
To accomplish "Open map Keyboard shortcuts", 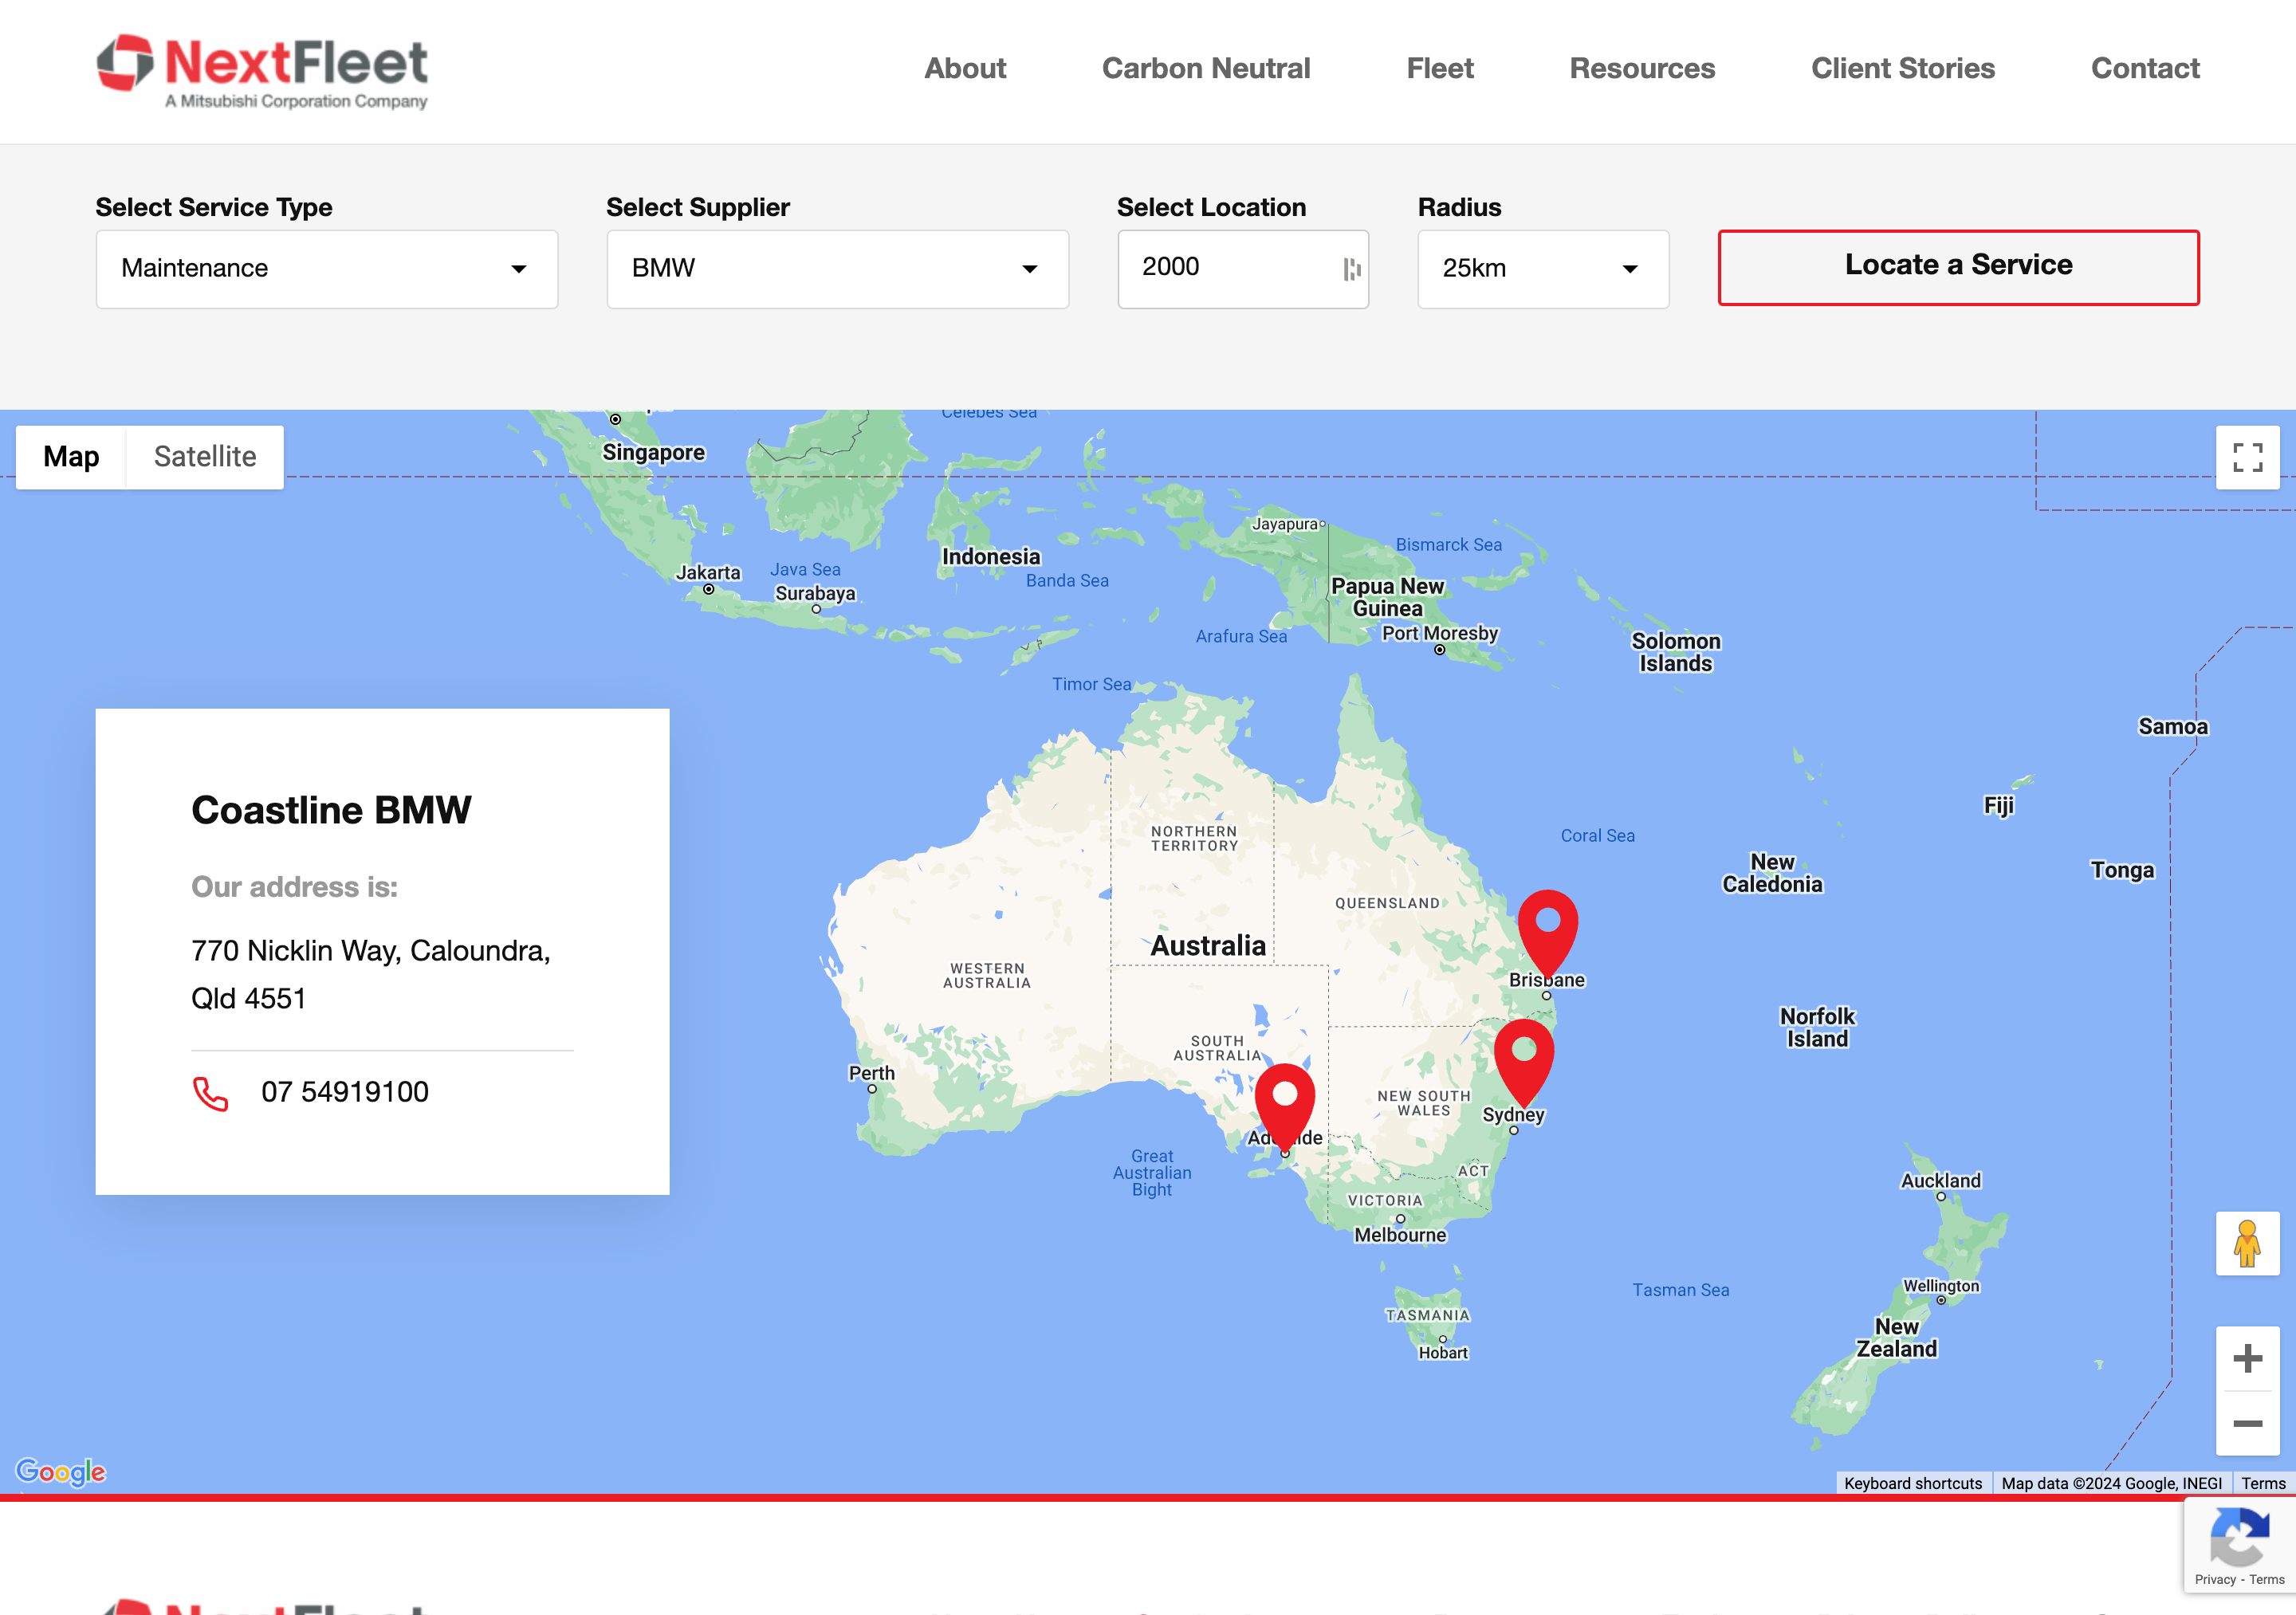I will coord(1912,1483).
